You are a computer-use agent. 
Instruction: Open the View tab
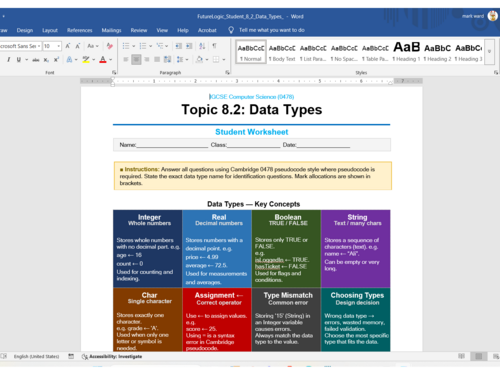coord(162,30)
